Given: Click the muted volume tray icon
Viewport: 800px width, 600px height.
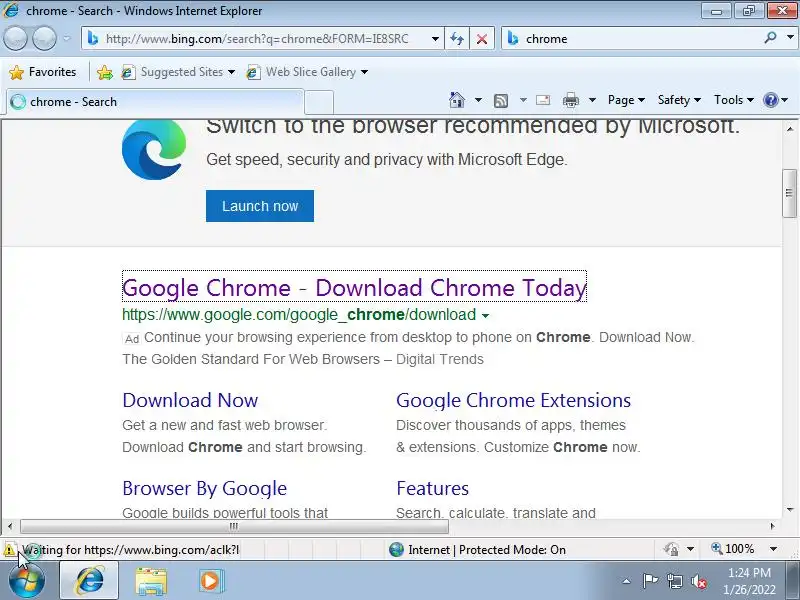Looking at the screenshot, I should 699,581.
